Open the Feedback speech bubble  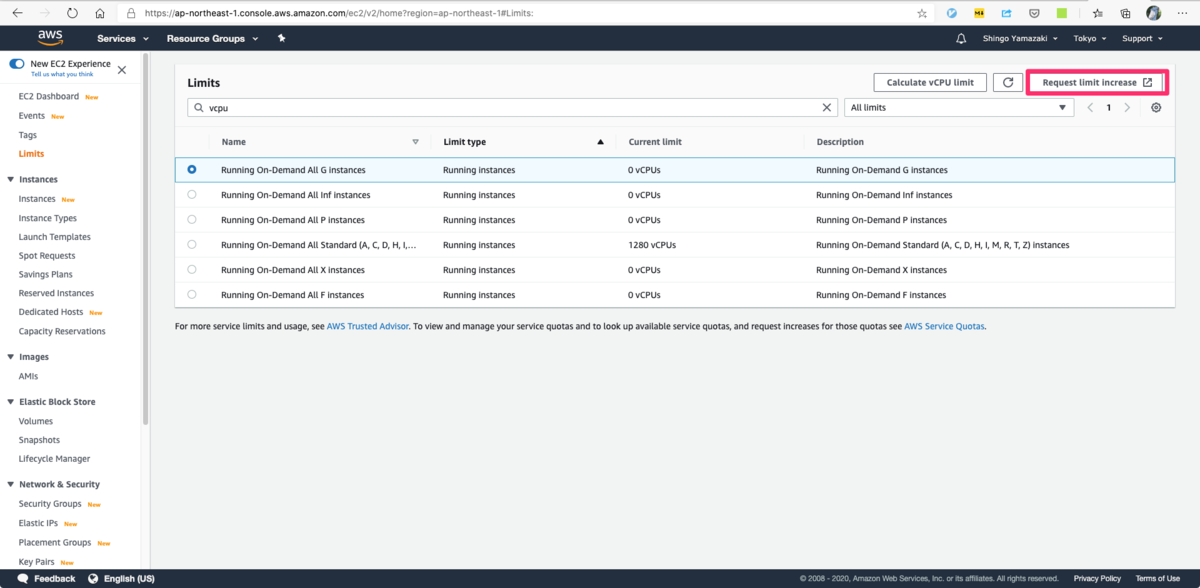coord(22,578)
